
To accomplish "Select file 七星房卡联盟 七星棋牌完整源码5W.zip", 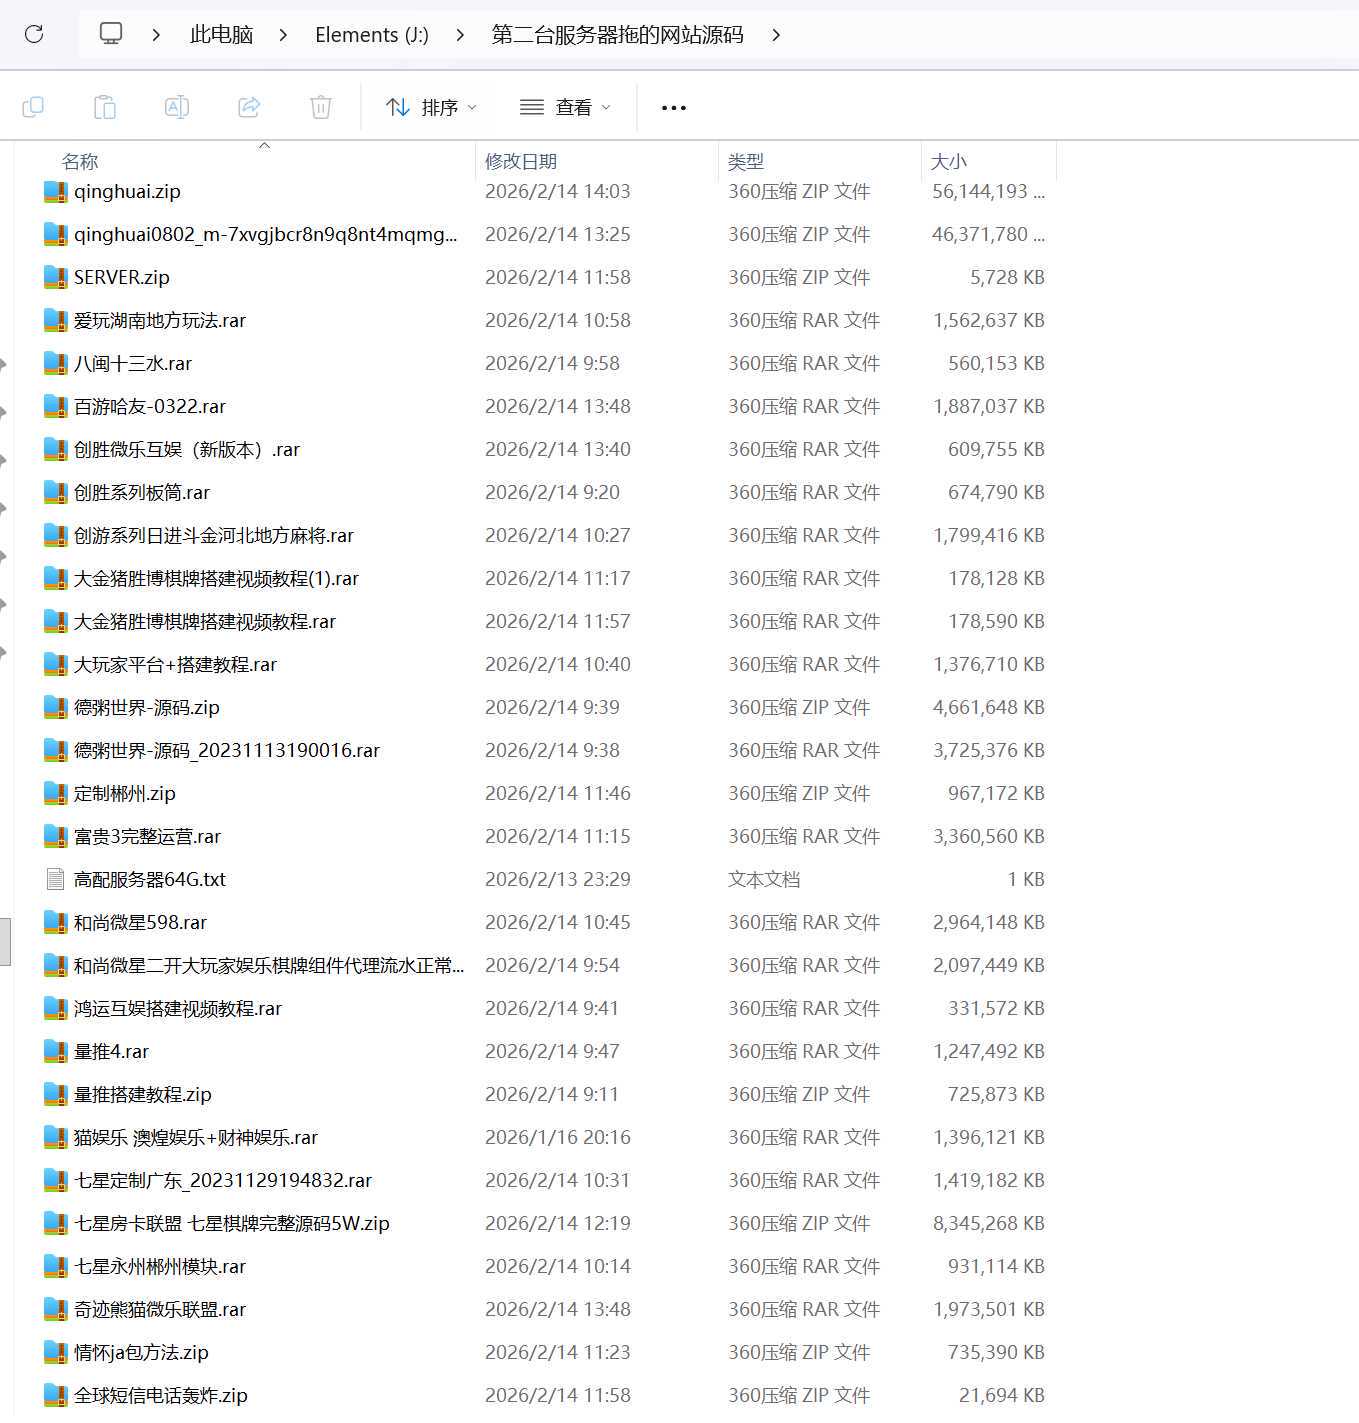I will click(232, 1224).
